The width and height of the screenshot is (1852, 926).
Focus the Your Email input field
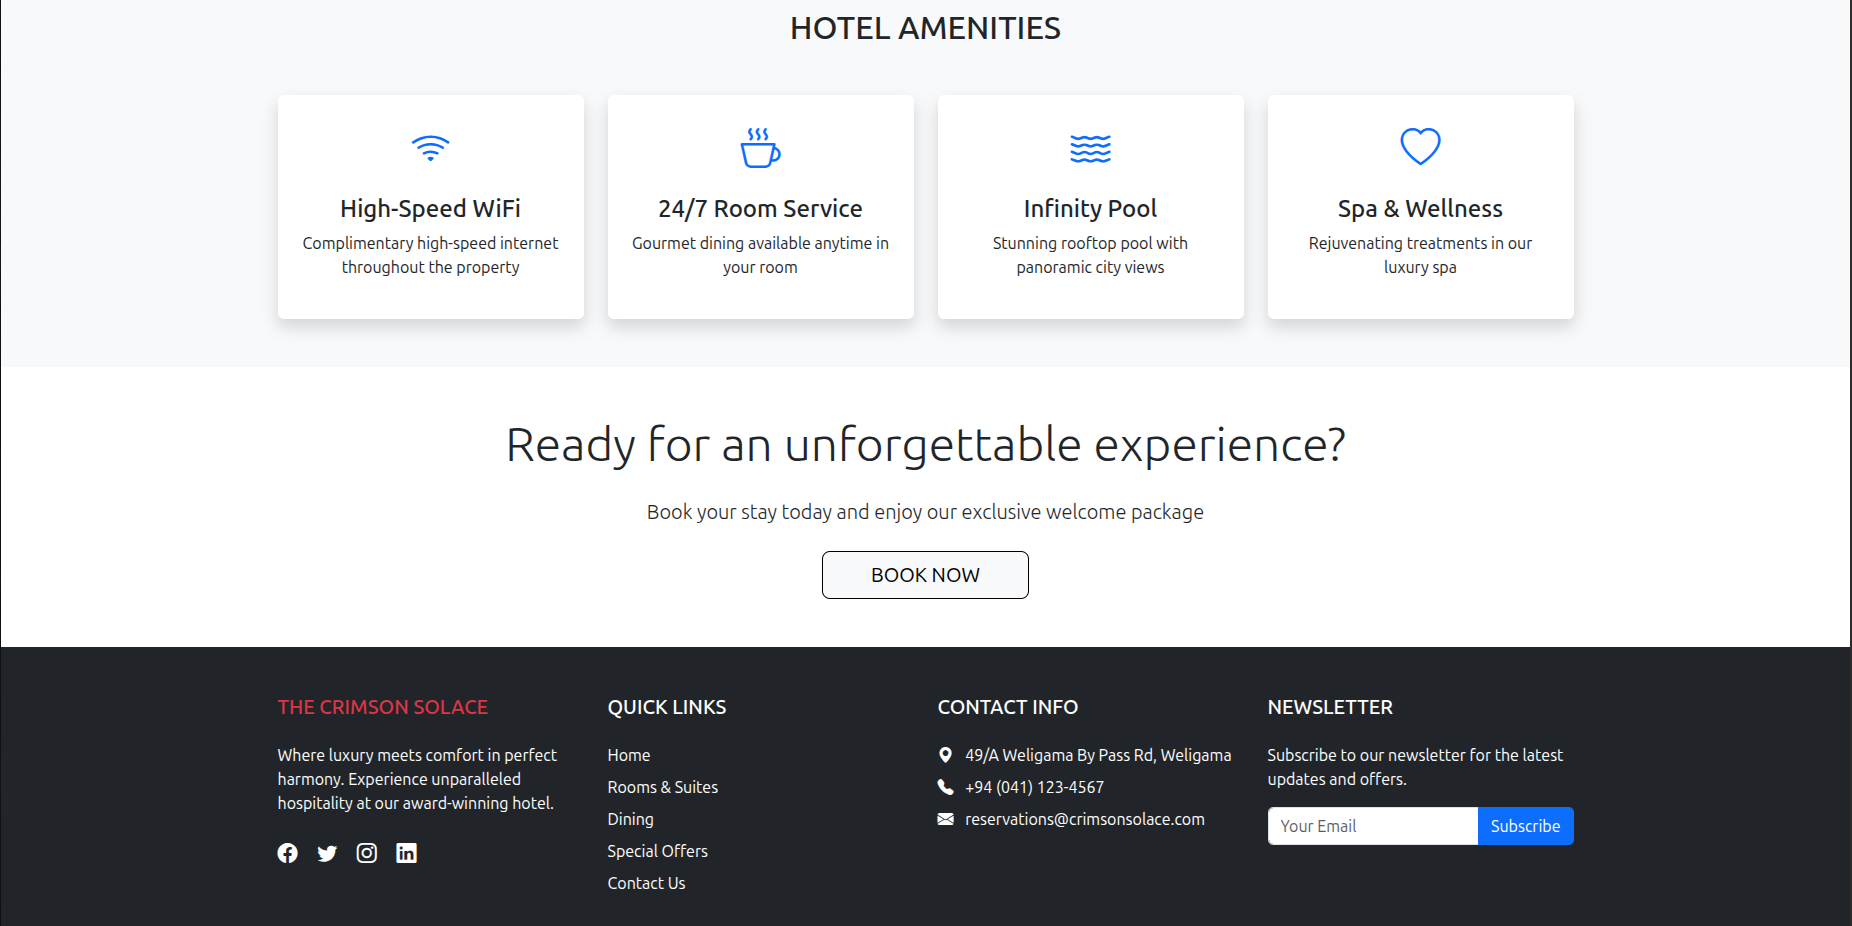pyautogui.click(x=1372, y=826)
